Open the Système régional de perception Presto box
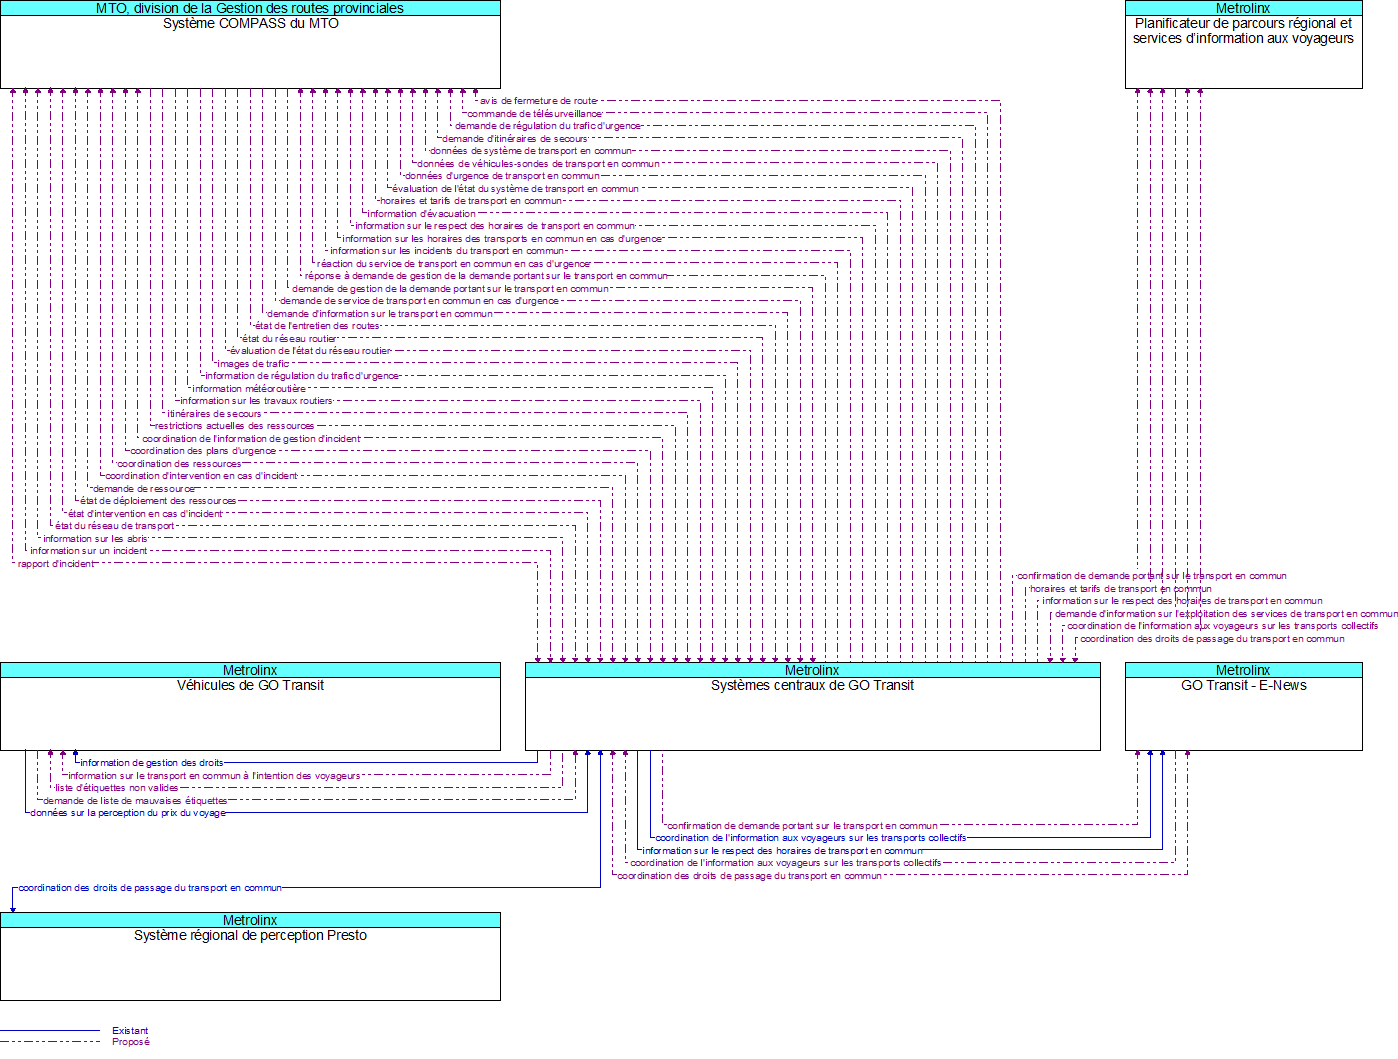1398x1059 pixels. 250,963
